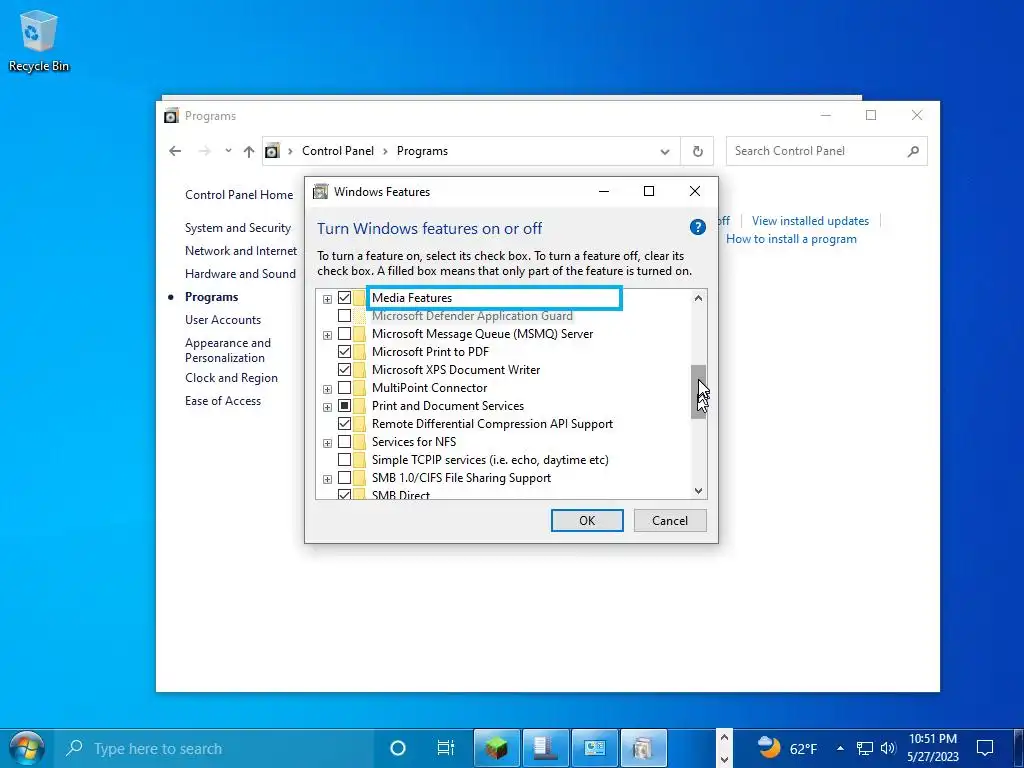1024x768 pixels.
Task: Uncheck Remote Differential Compression API Support
Action: [x=344, y=424]
